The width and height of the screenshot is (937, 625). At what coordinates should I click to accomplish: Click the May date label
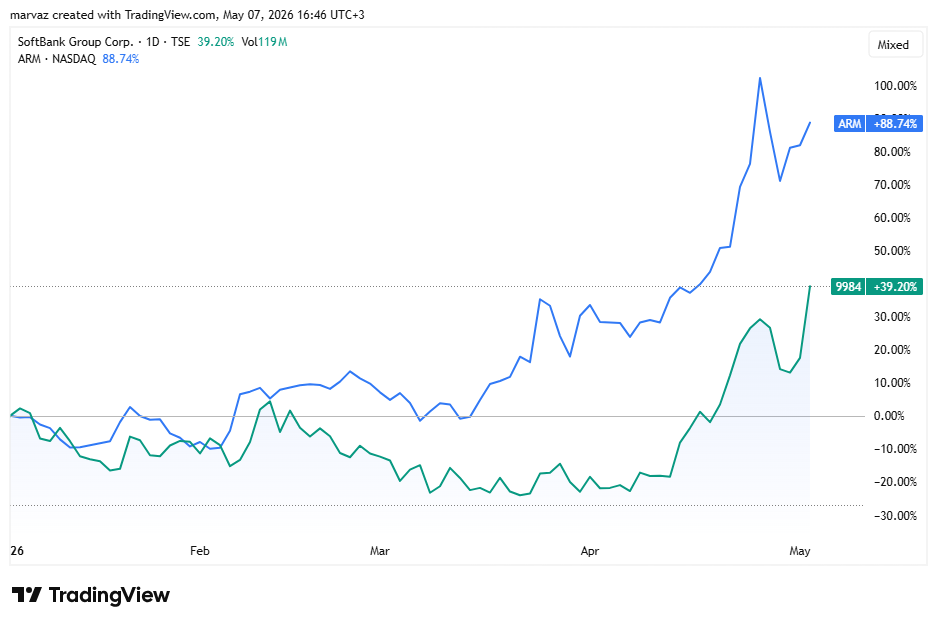[x=800, y=551]
